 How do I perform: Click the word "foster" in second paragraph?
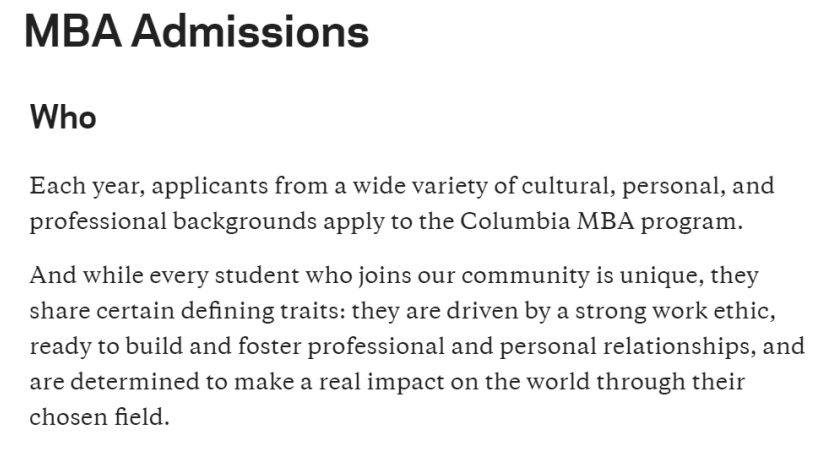click(x=268, y=346)
